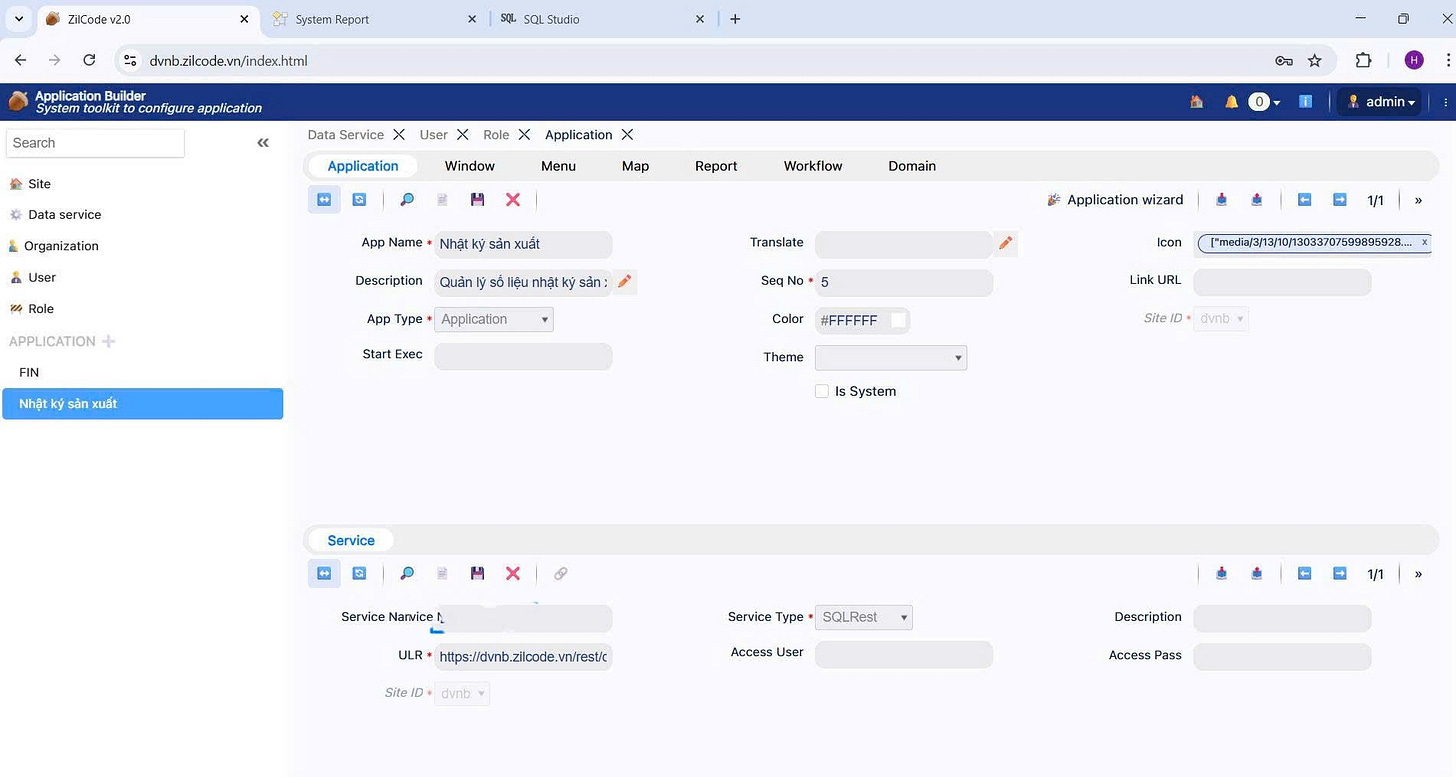Open the Data Service page tab
Viewport: 1456px width, 777px height.
pyautogui.click(x=345, y=135)
